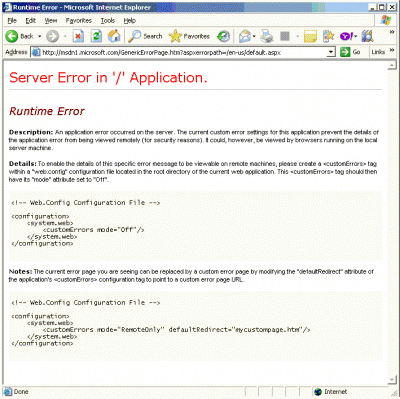Click the Windows flag logo throbber
400x399 pixels.
[386, 20]
